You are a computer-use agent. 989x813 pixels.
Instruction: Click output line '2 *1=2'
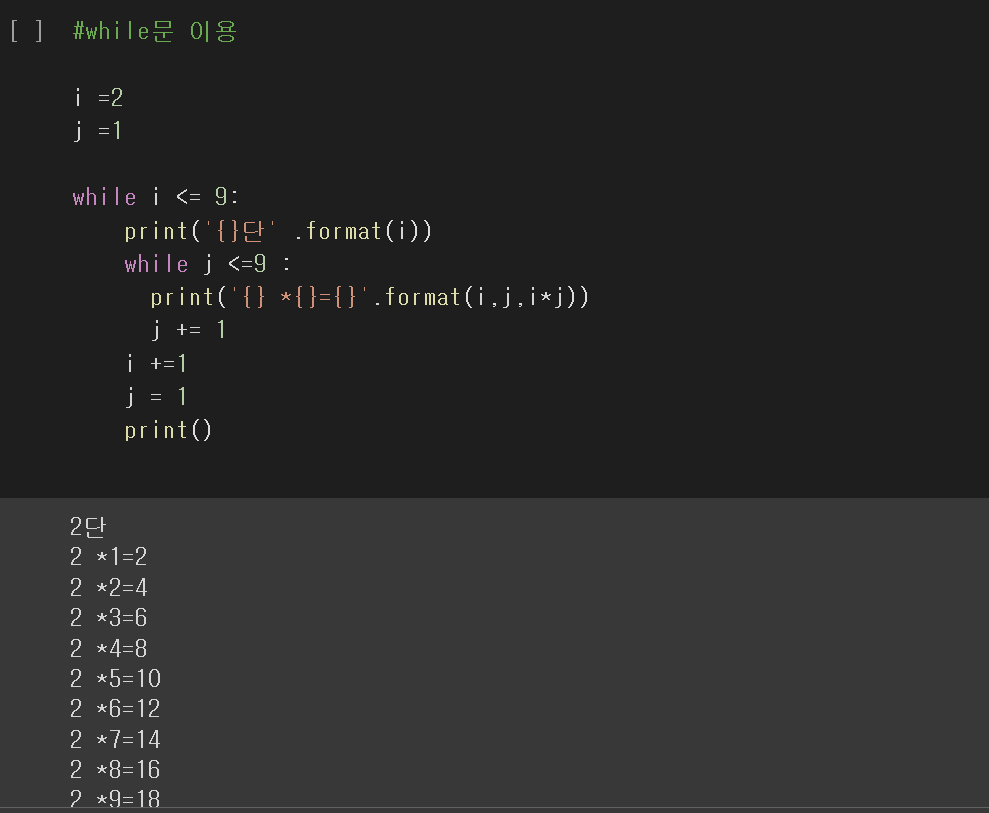pyautogui.click(x=108, y=557)
